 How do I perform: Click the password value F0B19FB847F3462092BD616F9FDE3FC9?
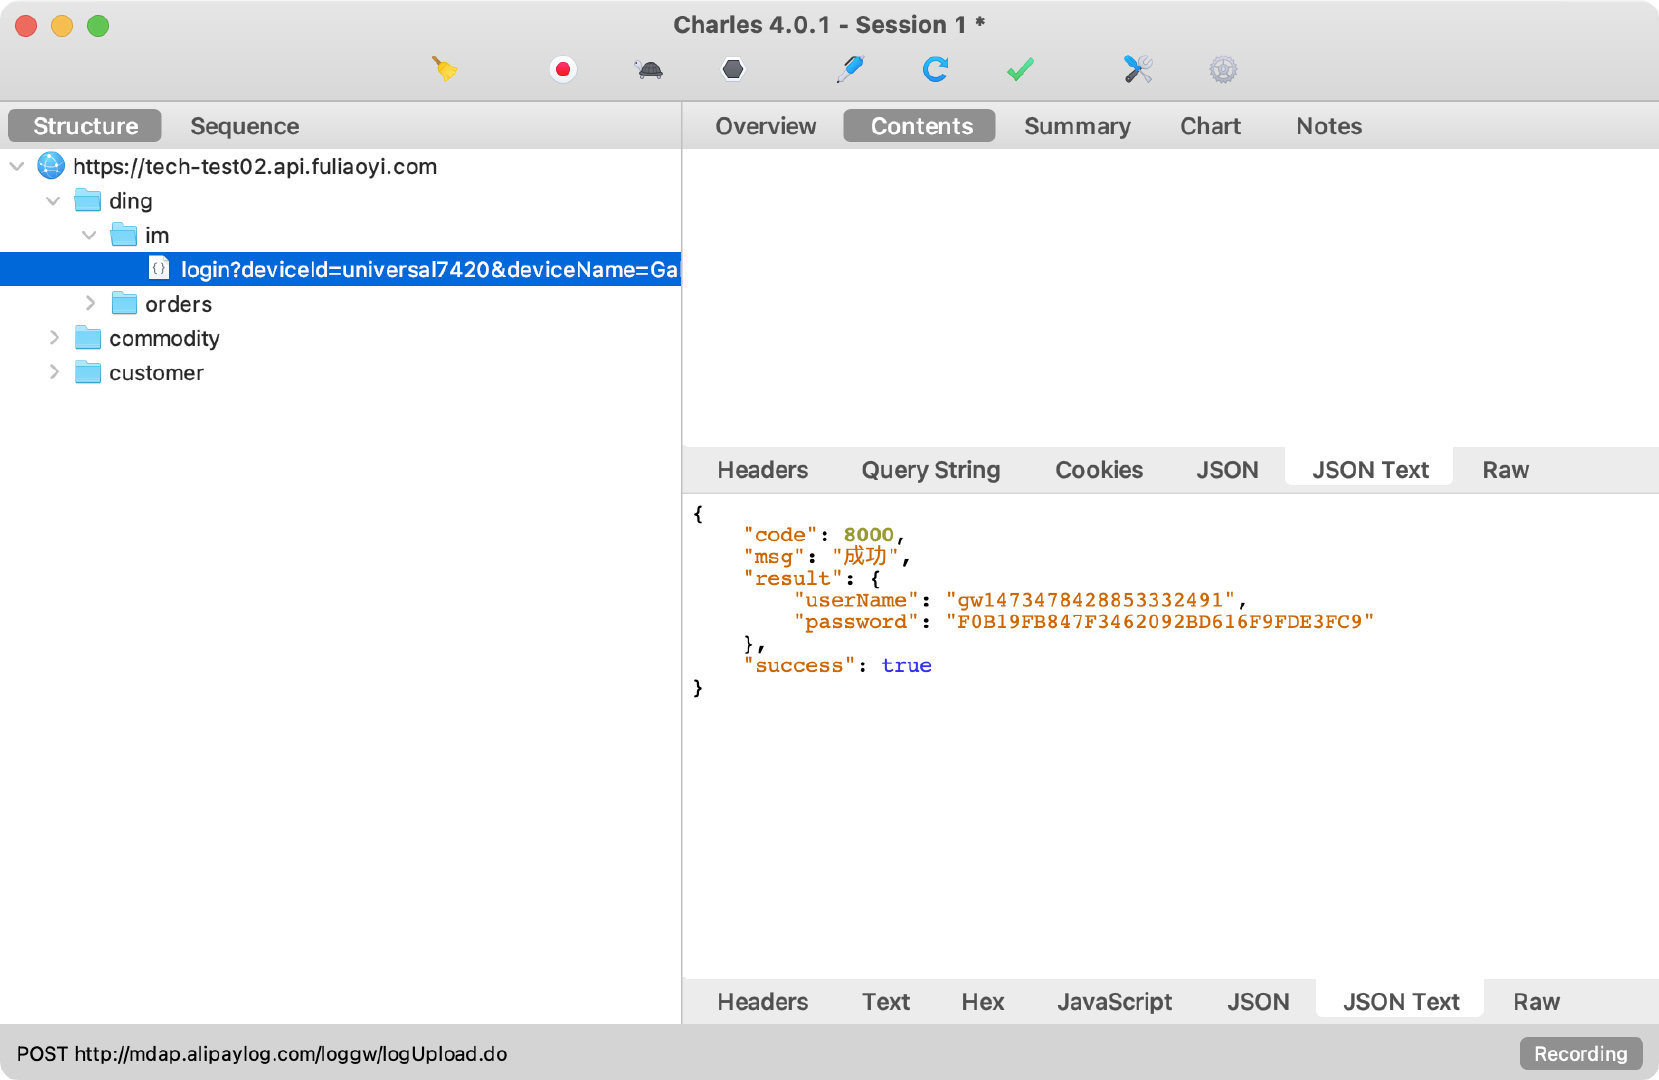(1160, 622)
